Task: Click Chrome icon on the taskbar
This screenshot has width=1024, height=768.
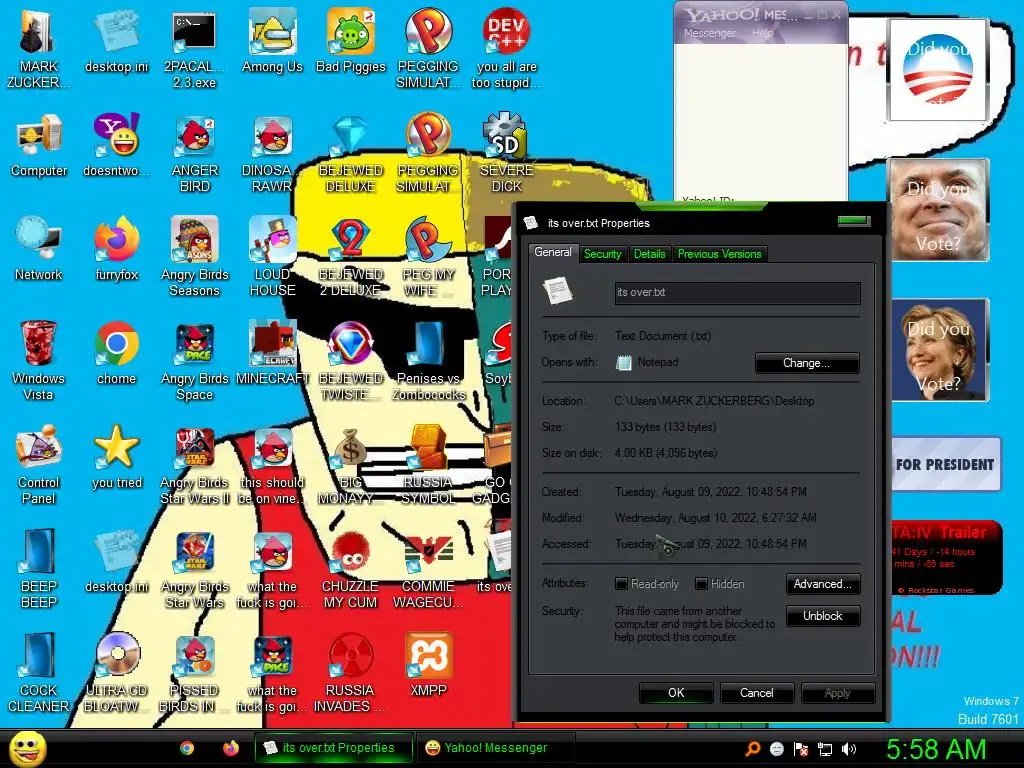Action: pyautogui.click(x=187, y=748)
